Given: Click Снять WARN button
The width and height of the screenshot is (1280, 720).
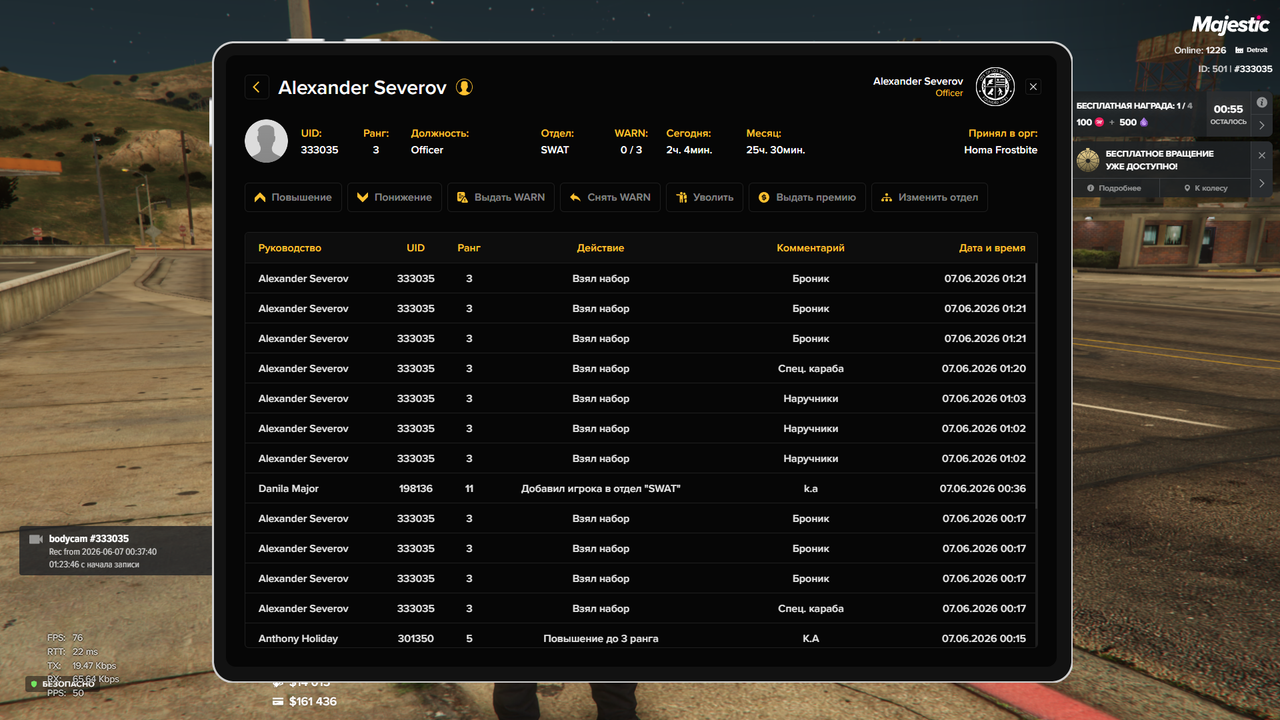Looking at the screenshot, I should point(610,197).
